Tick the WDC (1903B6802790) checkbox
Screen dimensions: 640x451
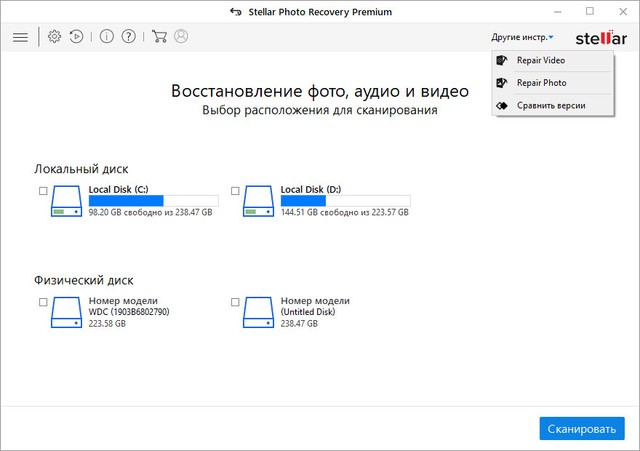click(43, 302)
